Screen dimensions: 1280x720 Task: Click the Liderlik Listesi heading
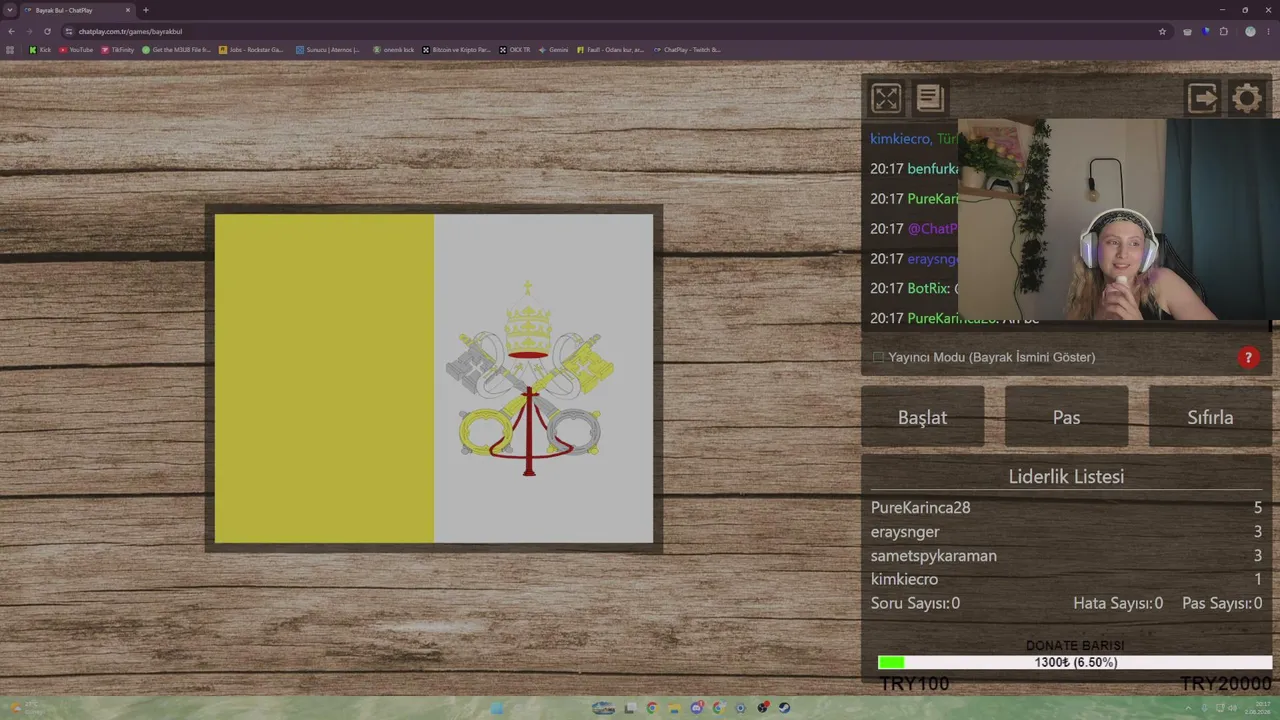coord(1066,476)
